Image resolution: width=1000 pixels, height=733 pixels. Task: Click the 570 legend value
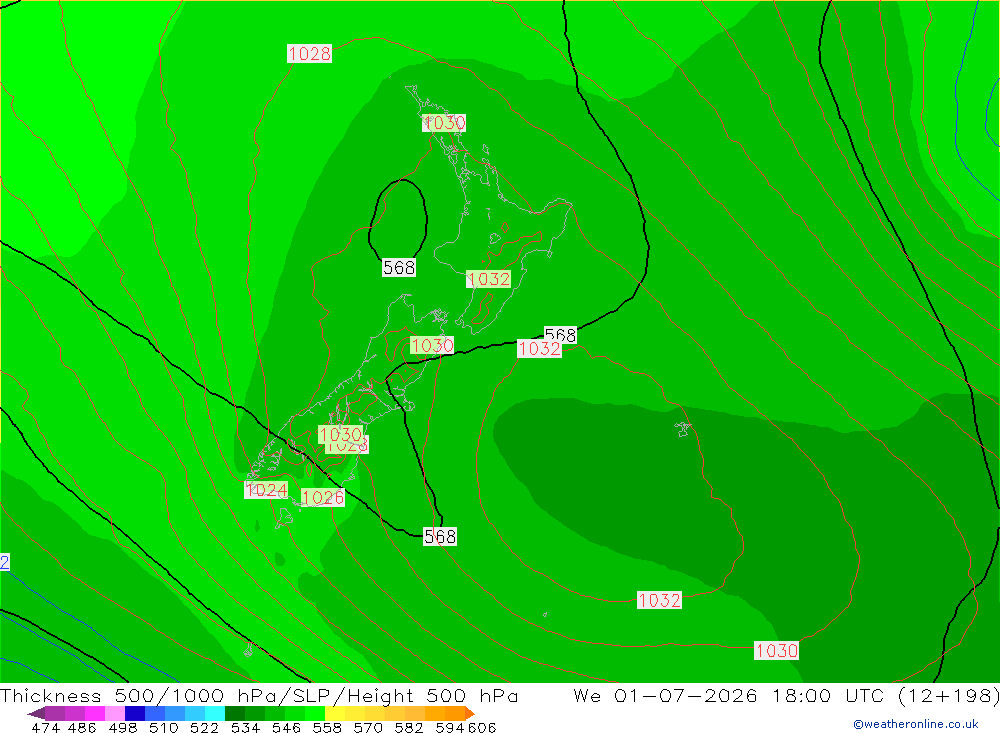pyautogui.click(x=368, y=727)
